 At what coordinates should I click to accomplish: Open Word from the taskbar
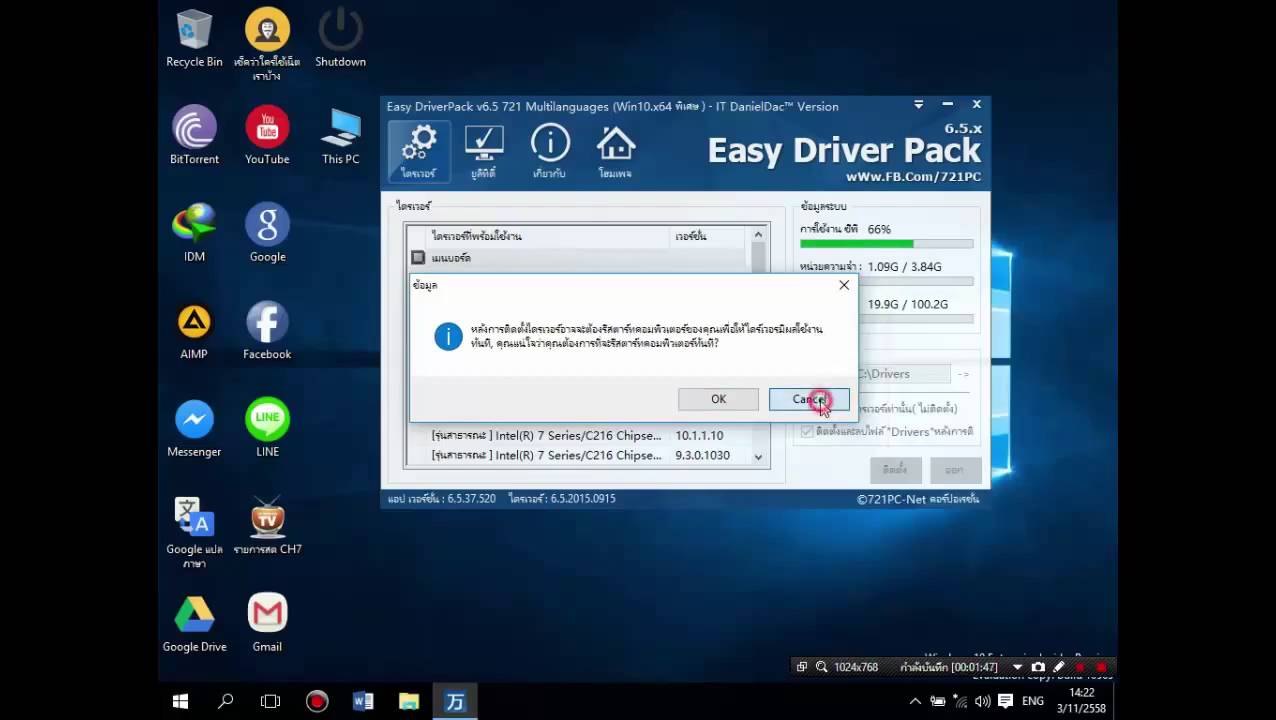(363, 701)
